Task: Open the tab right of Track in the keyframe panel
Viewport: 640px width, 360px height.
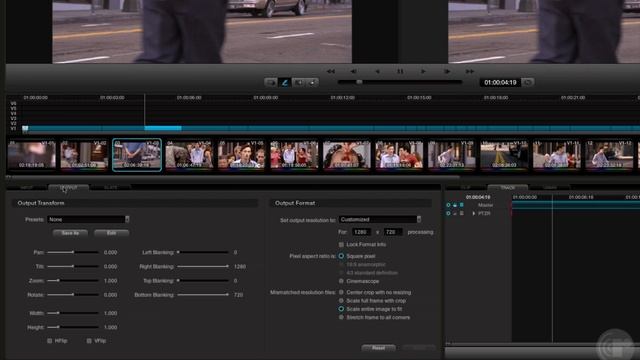Action: point(550,188)
